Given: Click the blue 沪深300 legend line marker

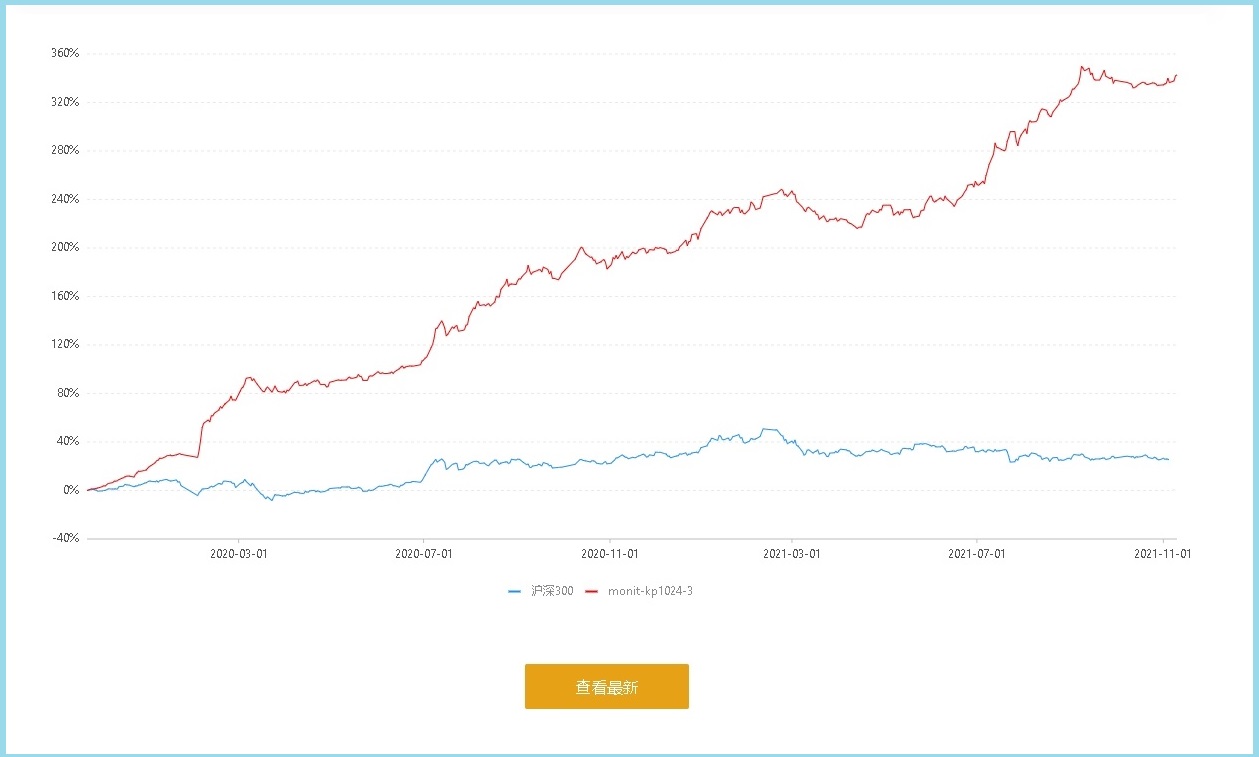Looking at the screenshot, I should click(515, 591).
